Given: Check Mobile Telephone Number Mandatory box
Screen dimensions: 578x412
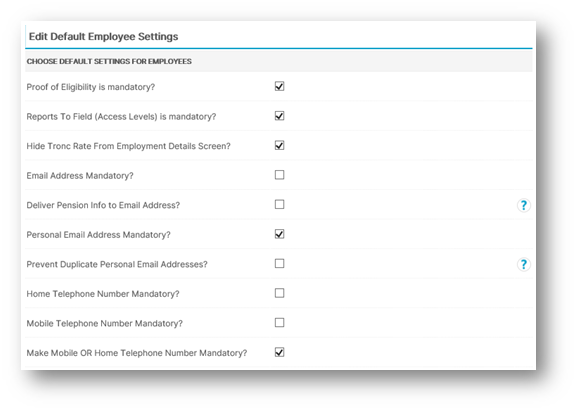Looking at the screenshot, I should point(279,322).
